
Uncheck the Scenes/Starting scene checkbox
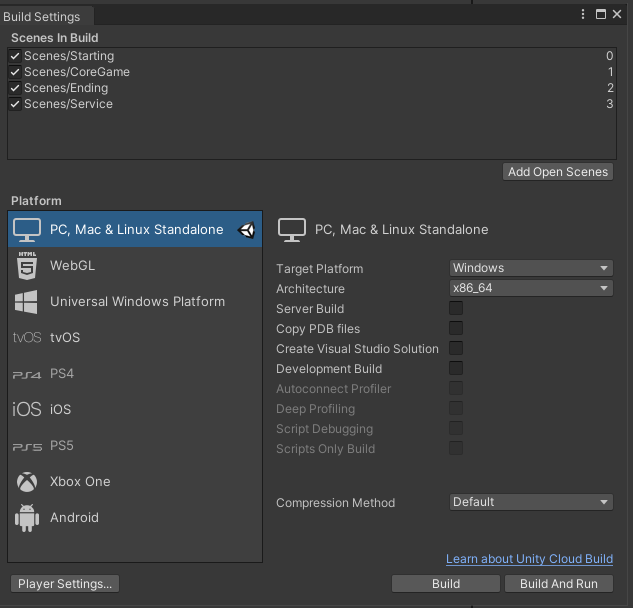coord(15,56)
